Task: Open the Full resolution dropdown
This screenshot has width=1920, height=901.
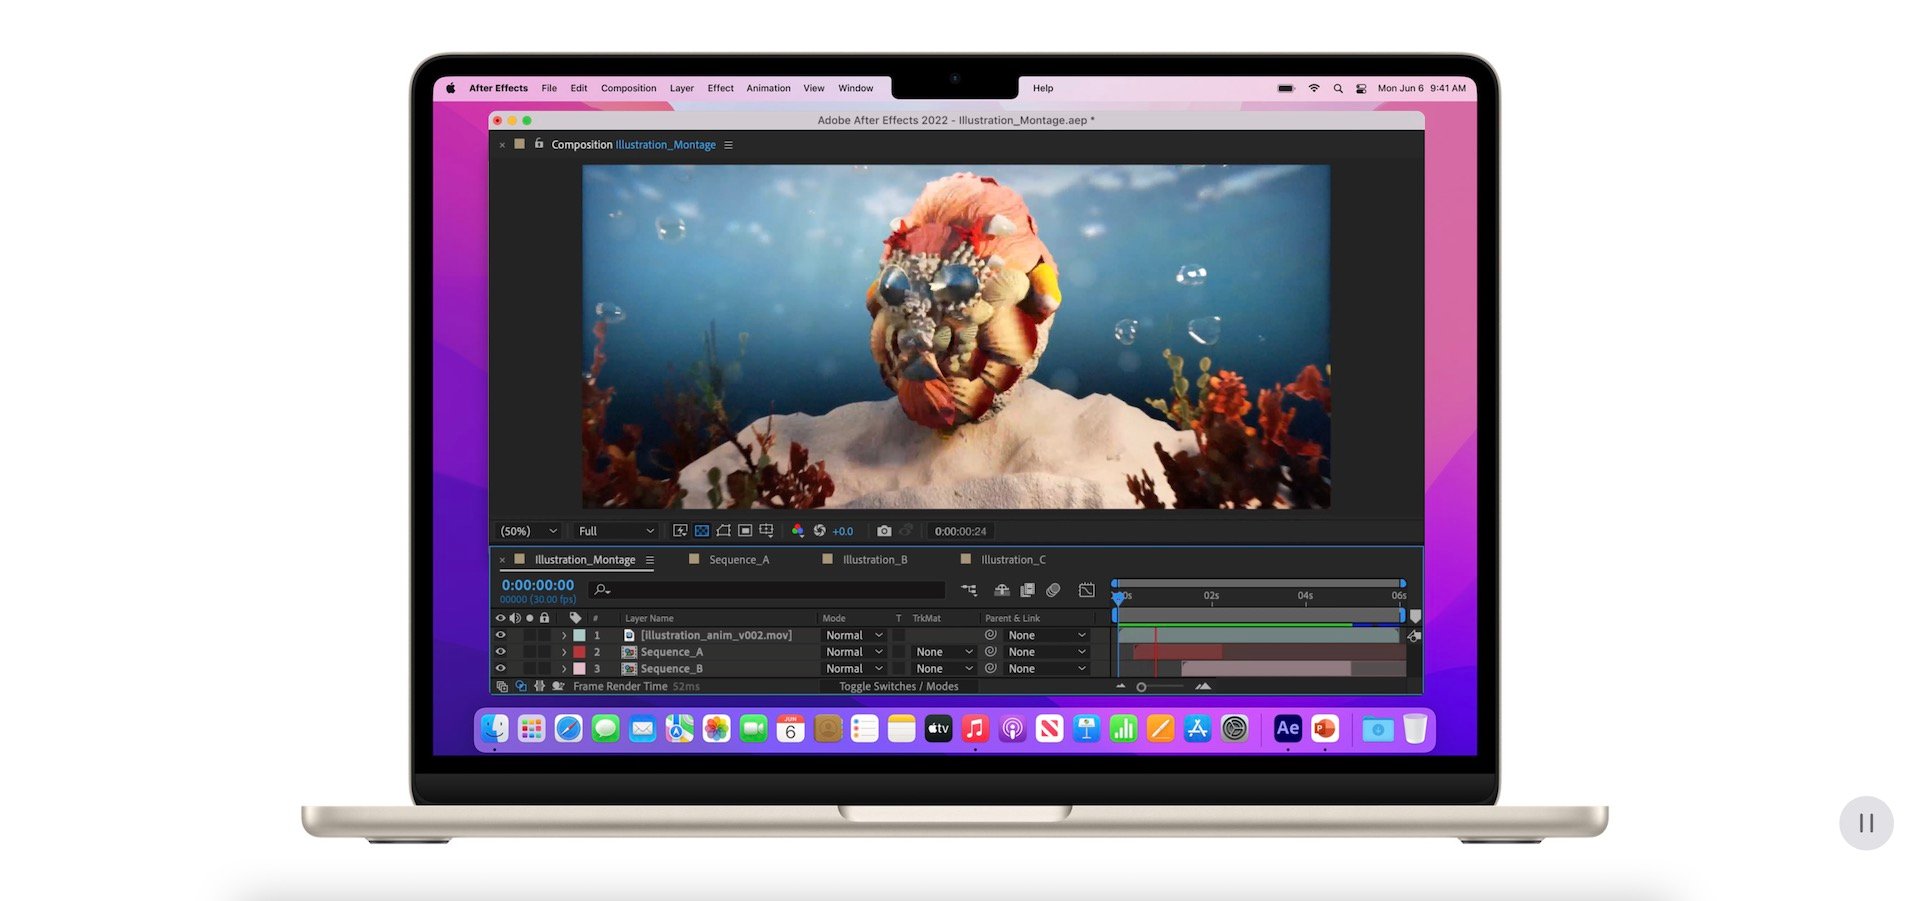Action: pos(617,531)
